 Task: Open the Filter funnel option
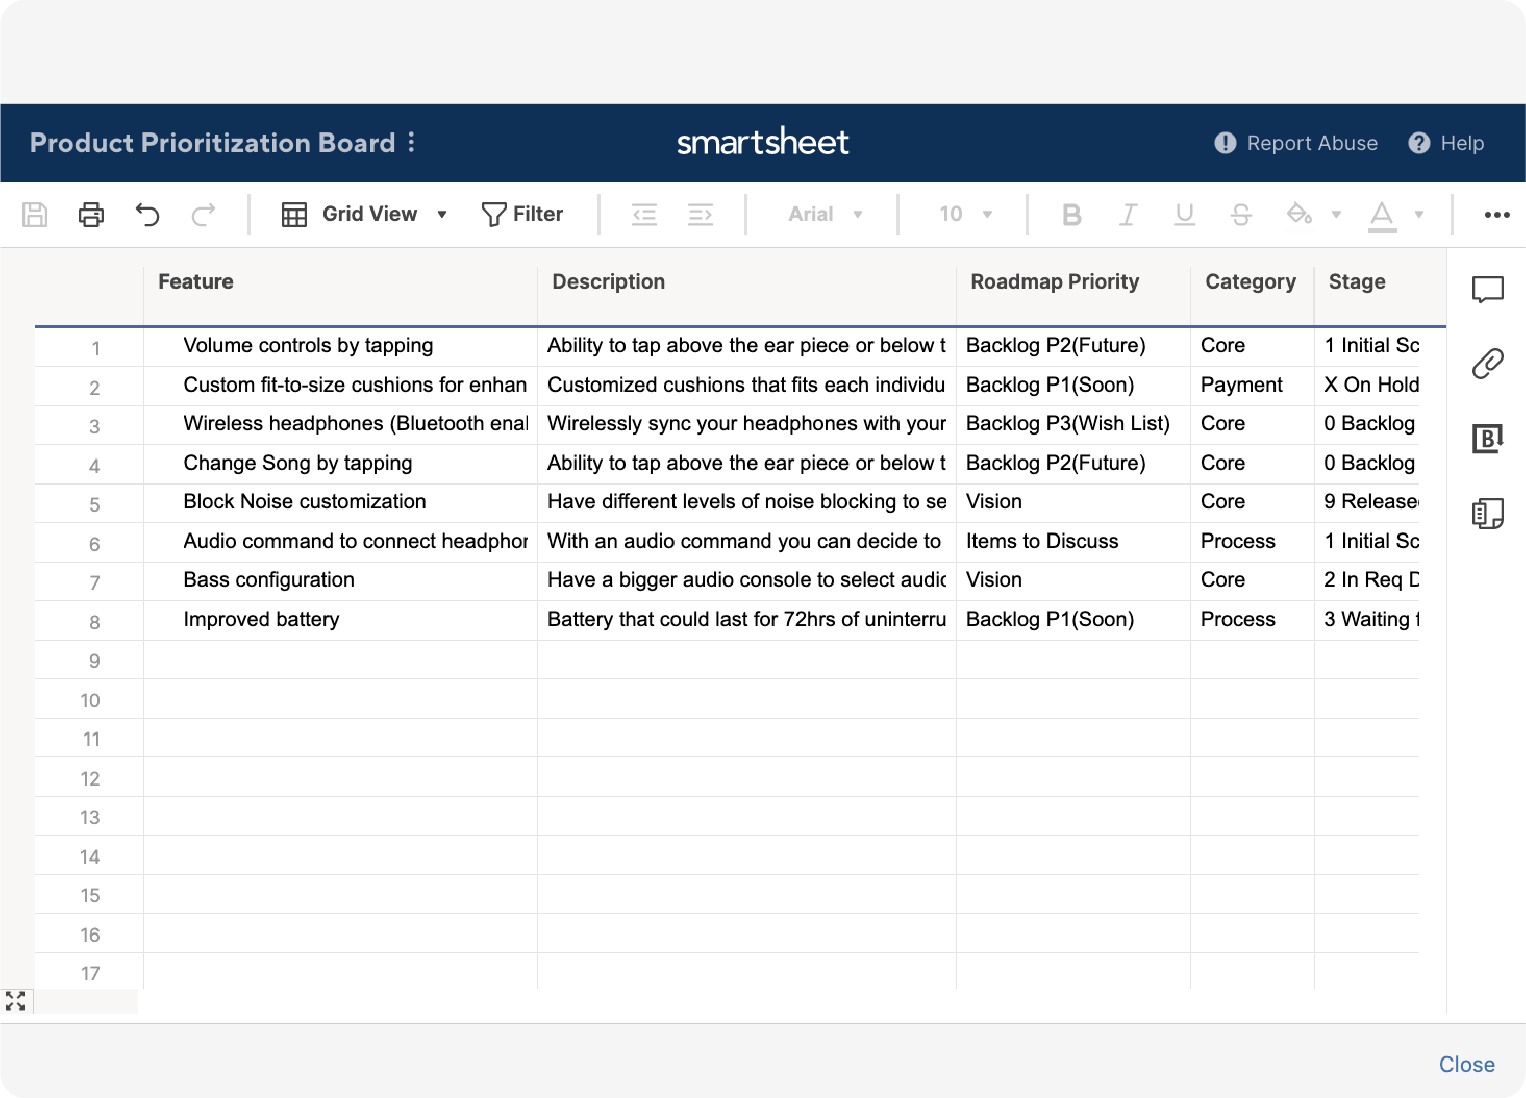[x=522, y=214]
